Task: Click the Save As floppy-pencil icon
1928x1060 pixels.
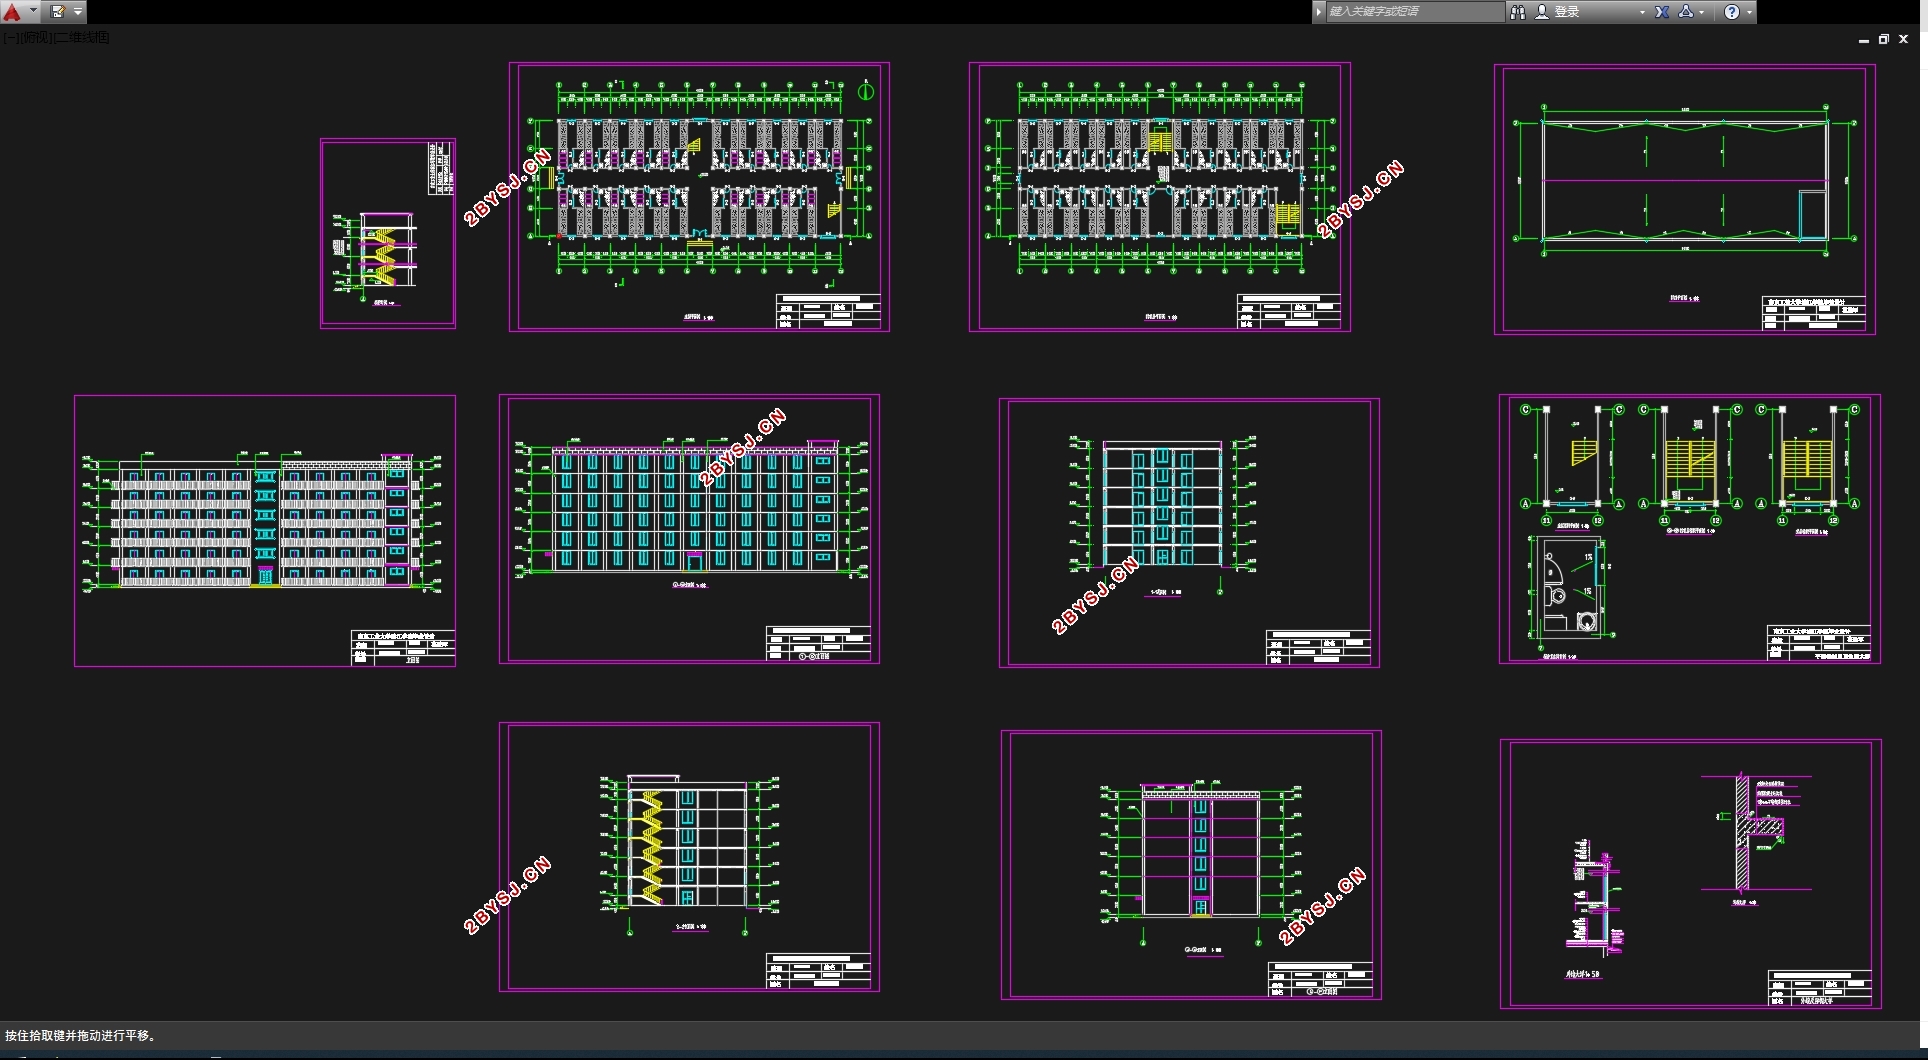Action: click(x=58, y=12)
